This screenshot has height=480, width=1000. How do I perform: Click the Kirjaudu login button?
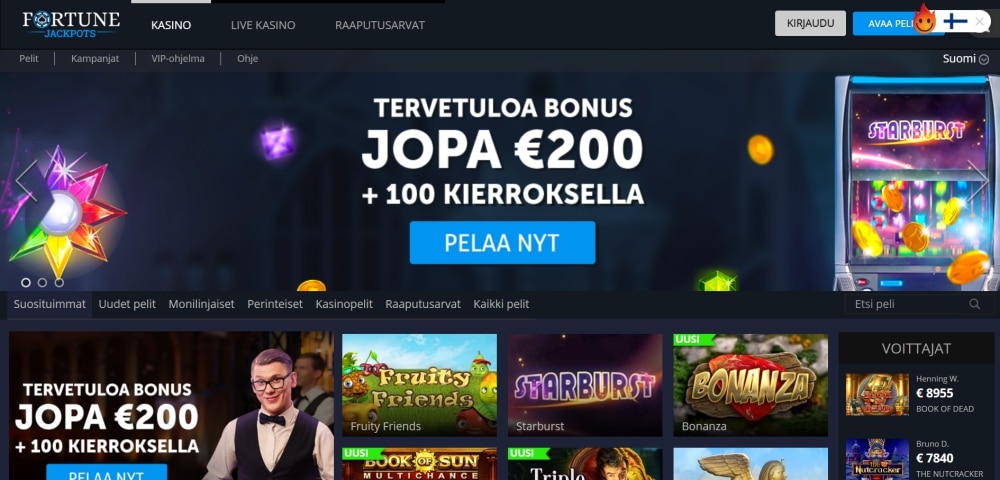tap(811, 23)
